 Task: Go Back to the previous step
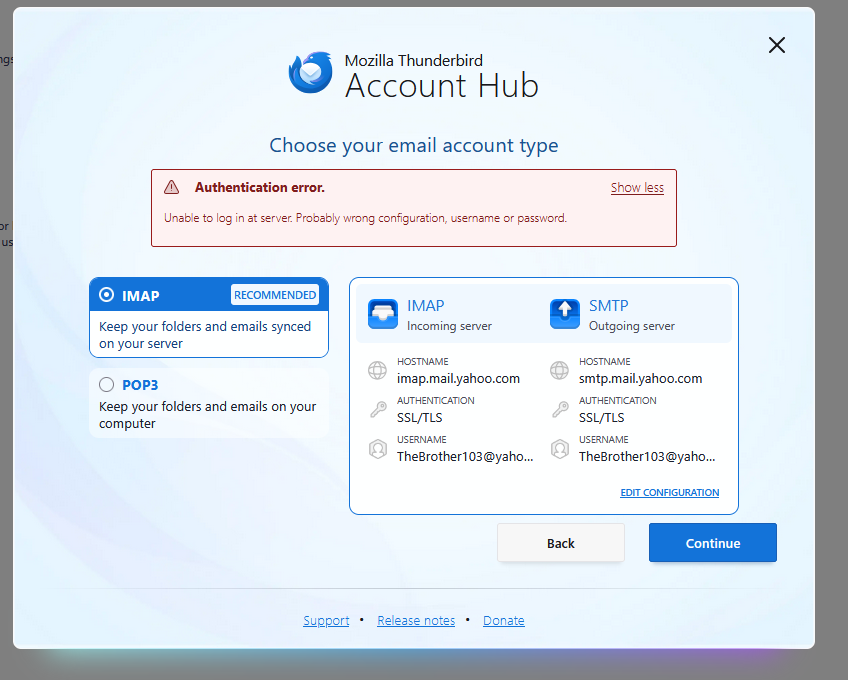click(561, 543)
